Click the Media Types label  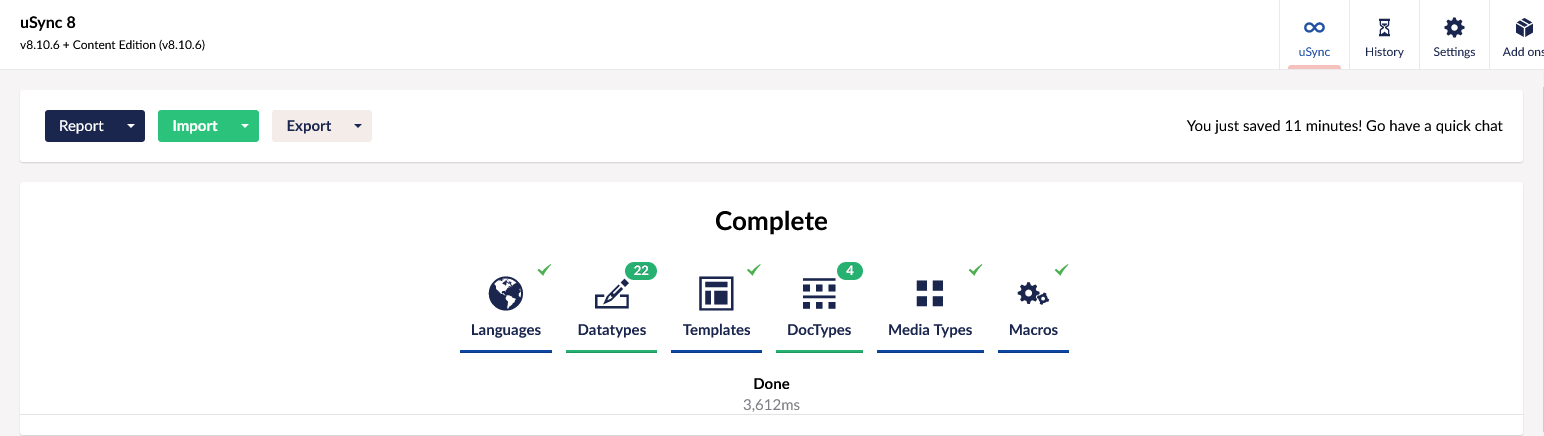(930, 330)
